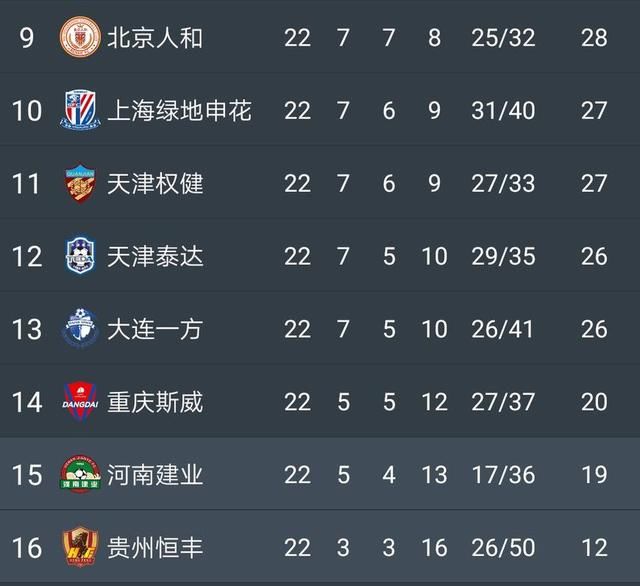Select the 天津泰达 team name
Screen dimensions: 640x586
click(155, 256)
